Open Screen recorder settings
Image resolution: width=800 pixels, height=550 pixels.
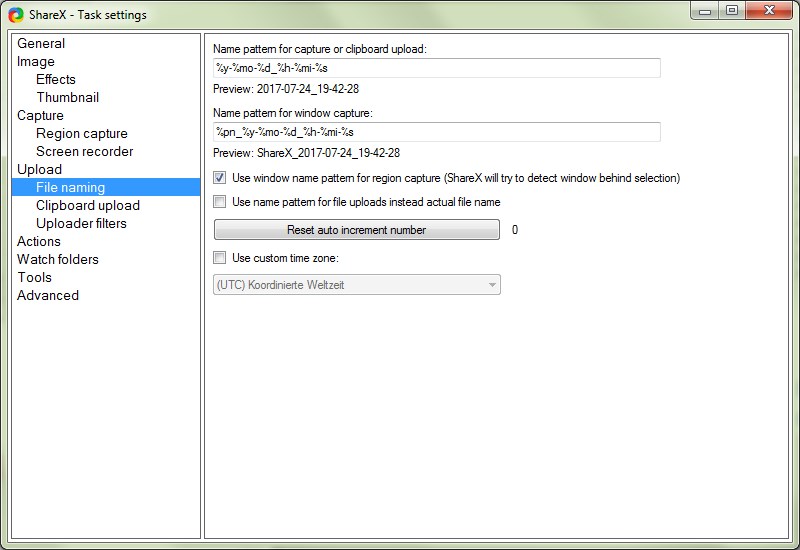pyautogui.click(x=85, y=151)
